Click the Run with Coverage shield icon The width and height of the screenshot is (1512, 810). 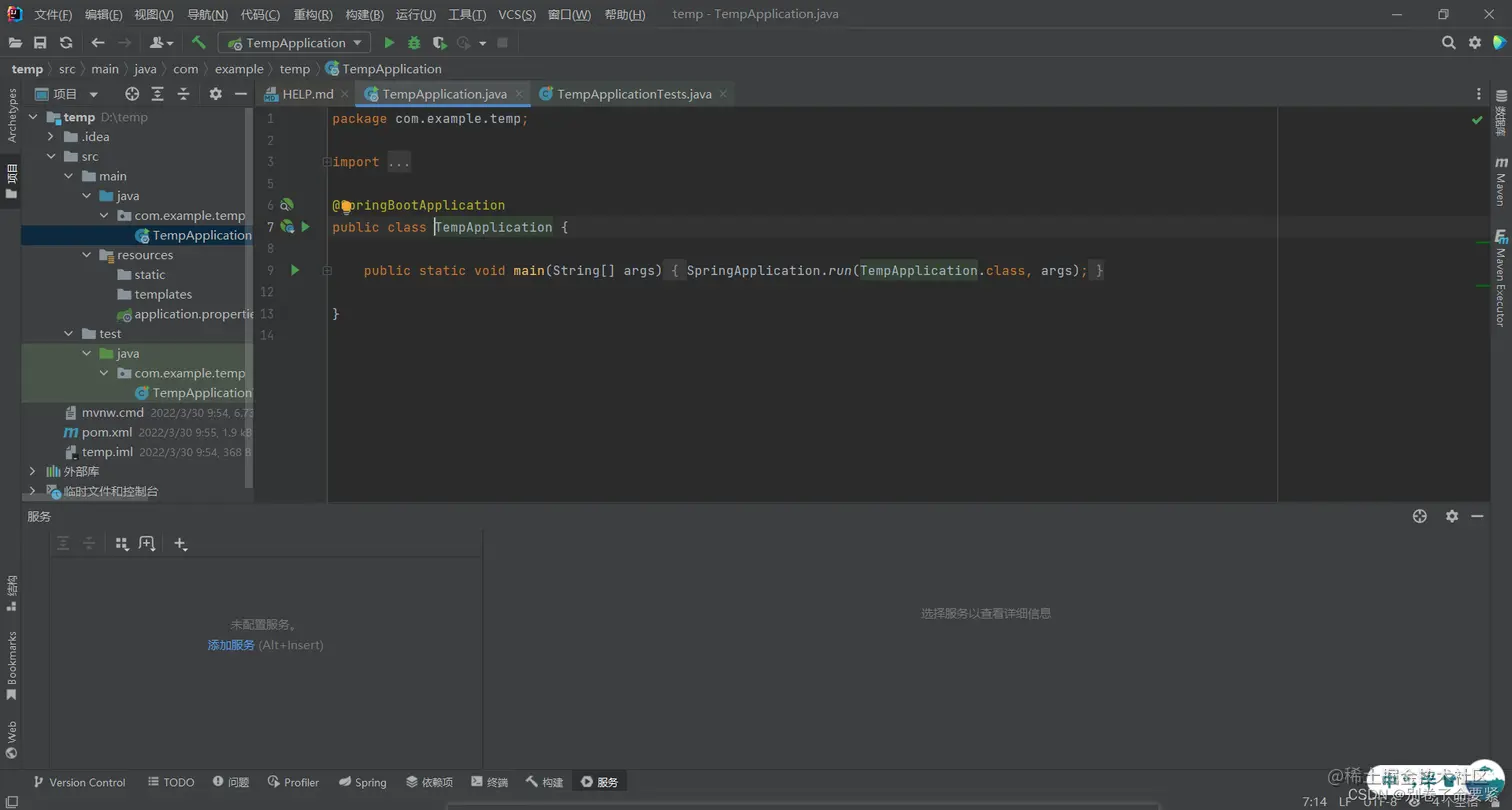click(x=439, y=43)
